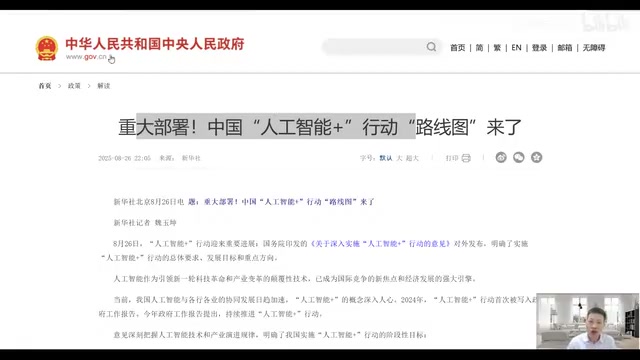Set font size to 超大

(412, 158)
